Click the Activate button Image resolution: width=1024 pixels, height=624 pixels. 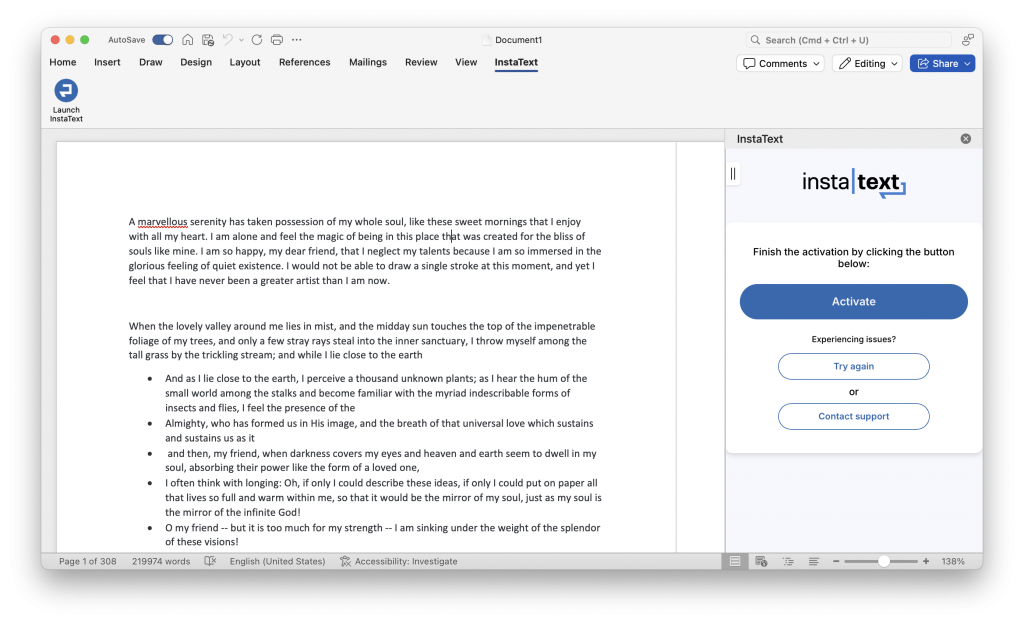[854, 302]
